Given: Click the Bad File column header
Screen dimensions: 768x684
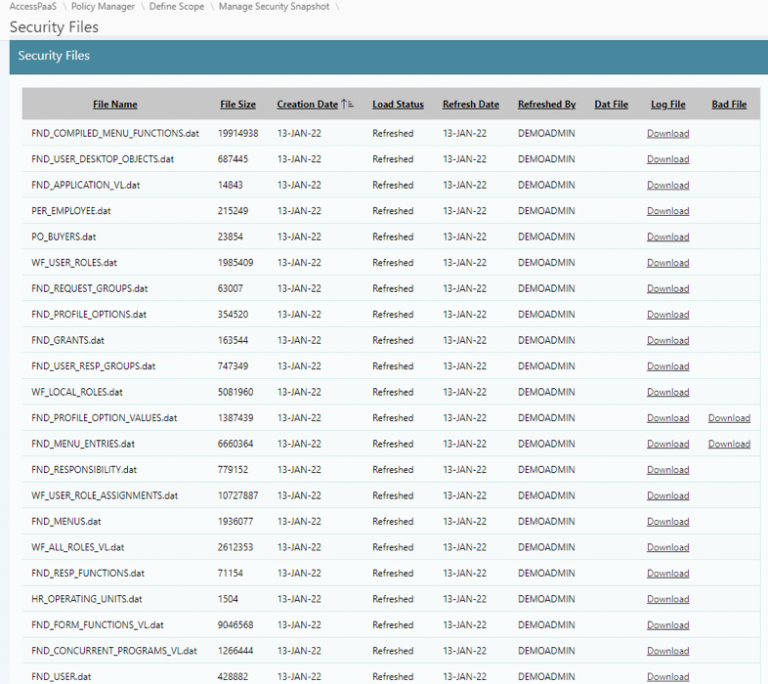Looking at the screenshot, I should [729, 104].
